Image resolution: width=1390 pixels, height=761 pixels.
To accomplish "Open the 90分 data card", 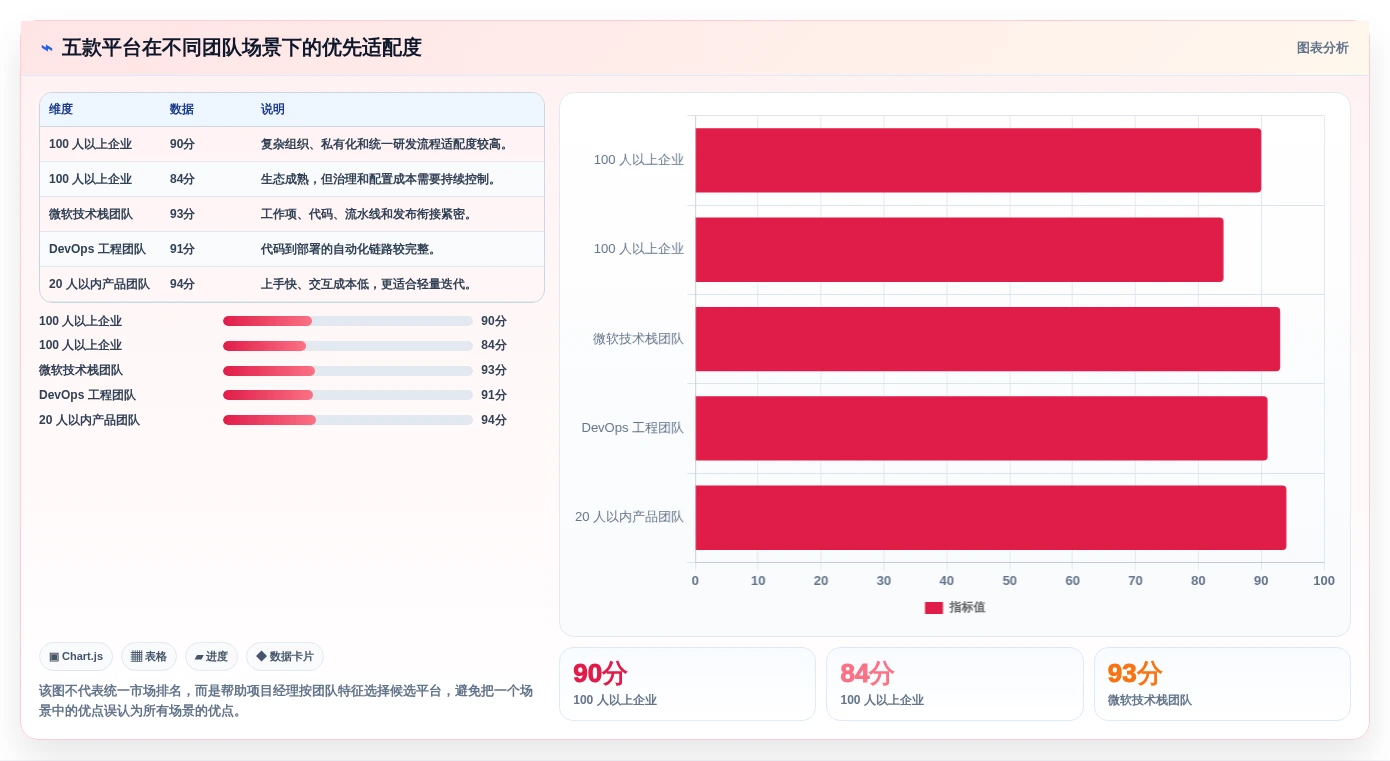I will (x=688, y=684).
